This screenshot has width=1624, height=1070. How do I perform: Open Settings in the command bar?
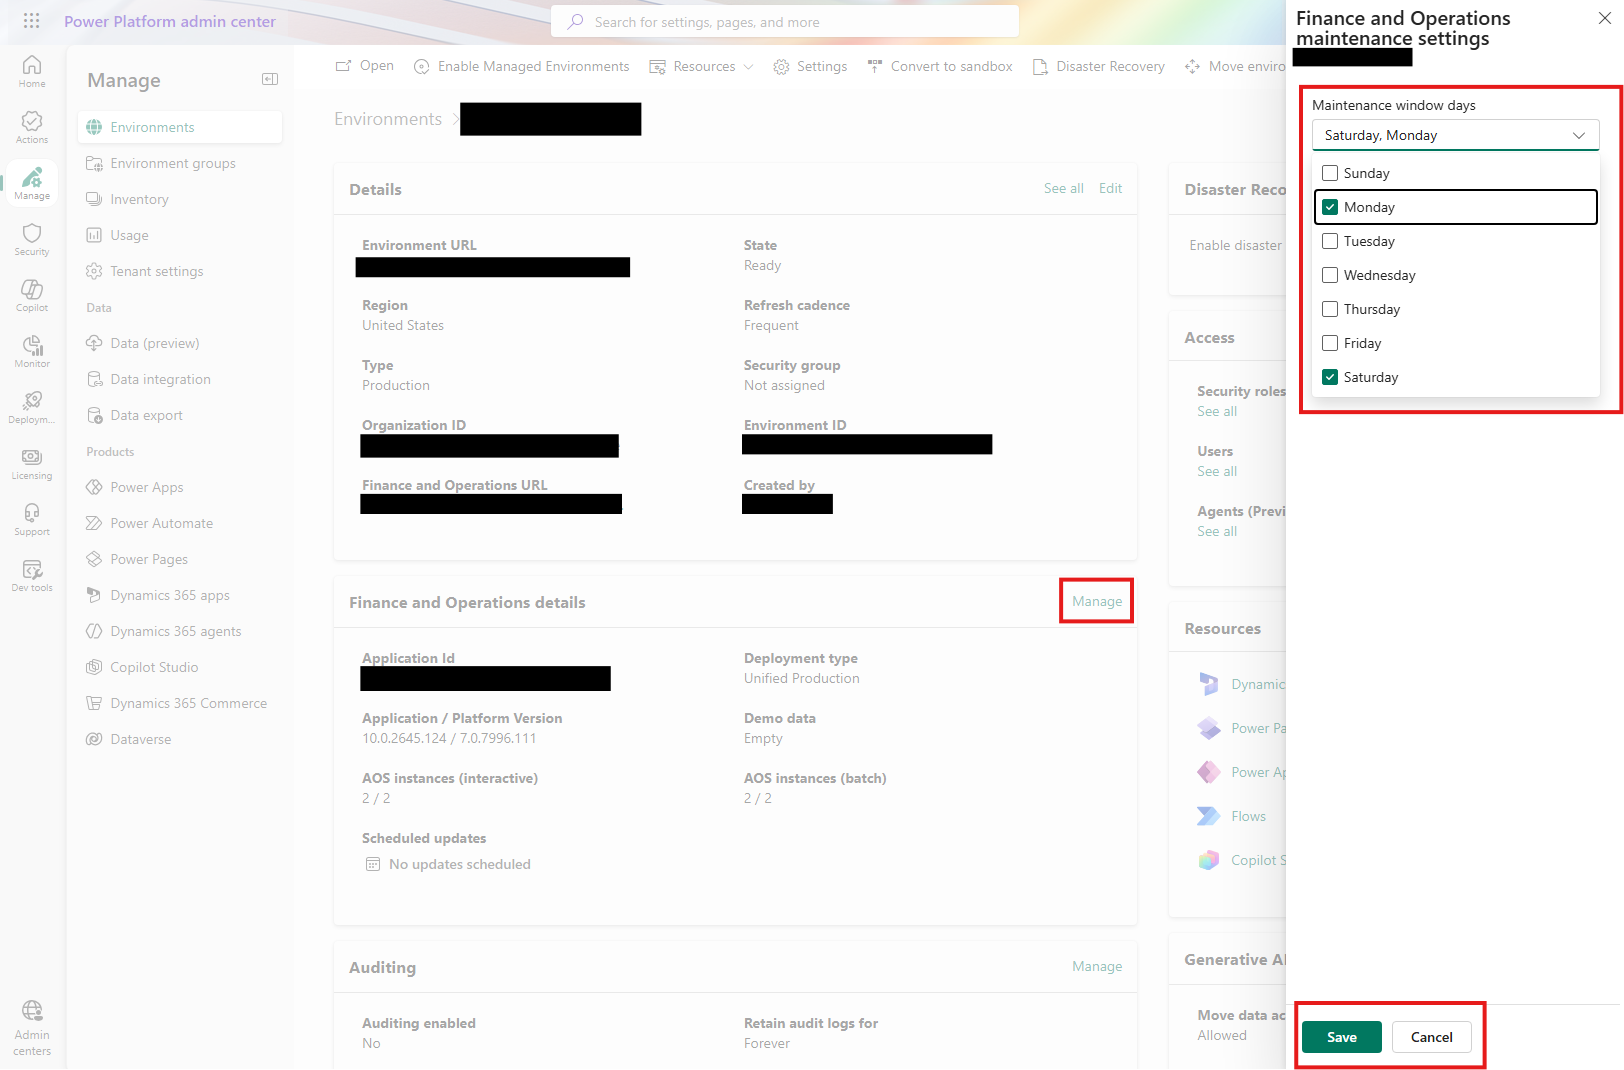(810, 66)
